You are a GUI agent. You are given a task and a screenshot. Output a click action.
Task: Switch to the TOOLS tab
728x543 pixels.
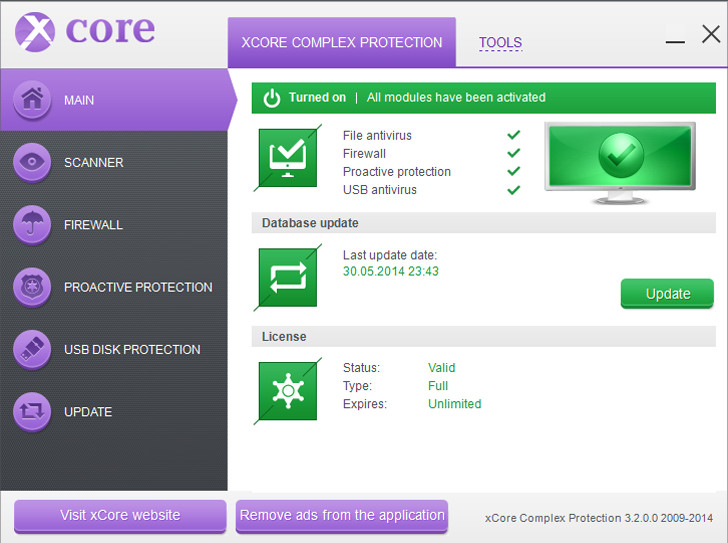[500, 42]
